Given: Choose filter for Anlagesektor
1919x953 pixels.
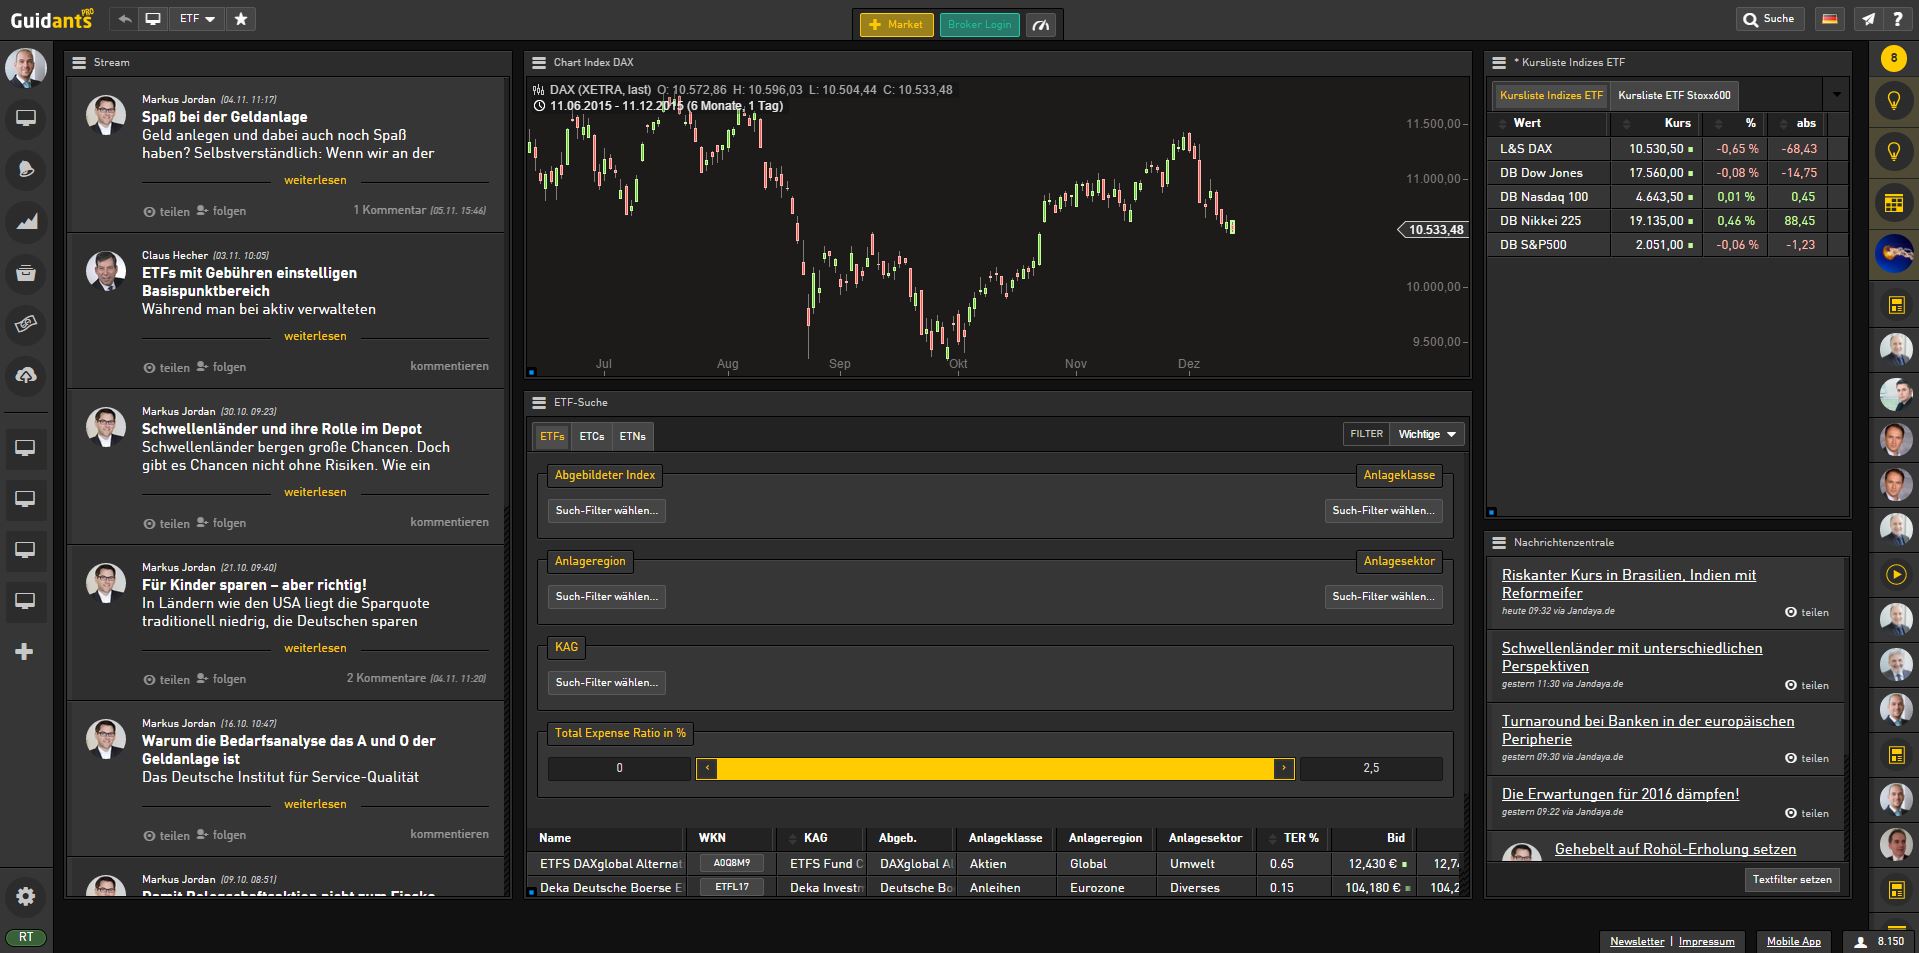Looking at the screenshot, I should (x=1383, y=597).
